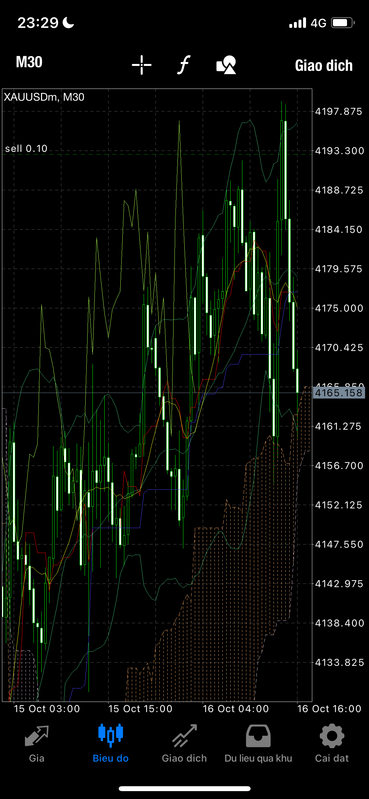369x799 pixels.
Task: Tap the 16 Oct 16:00 time label
Action: click(330, 709)
